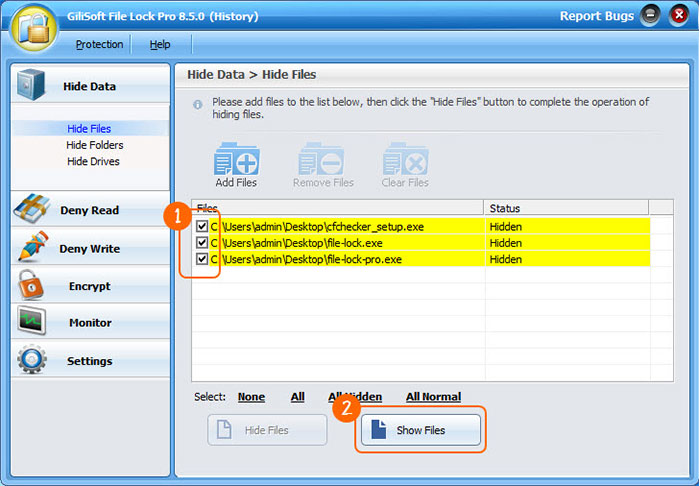This screenshot has height=486, width=700.
Task: Switch to the Monitor section
Action: click(90, 322)
